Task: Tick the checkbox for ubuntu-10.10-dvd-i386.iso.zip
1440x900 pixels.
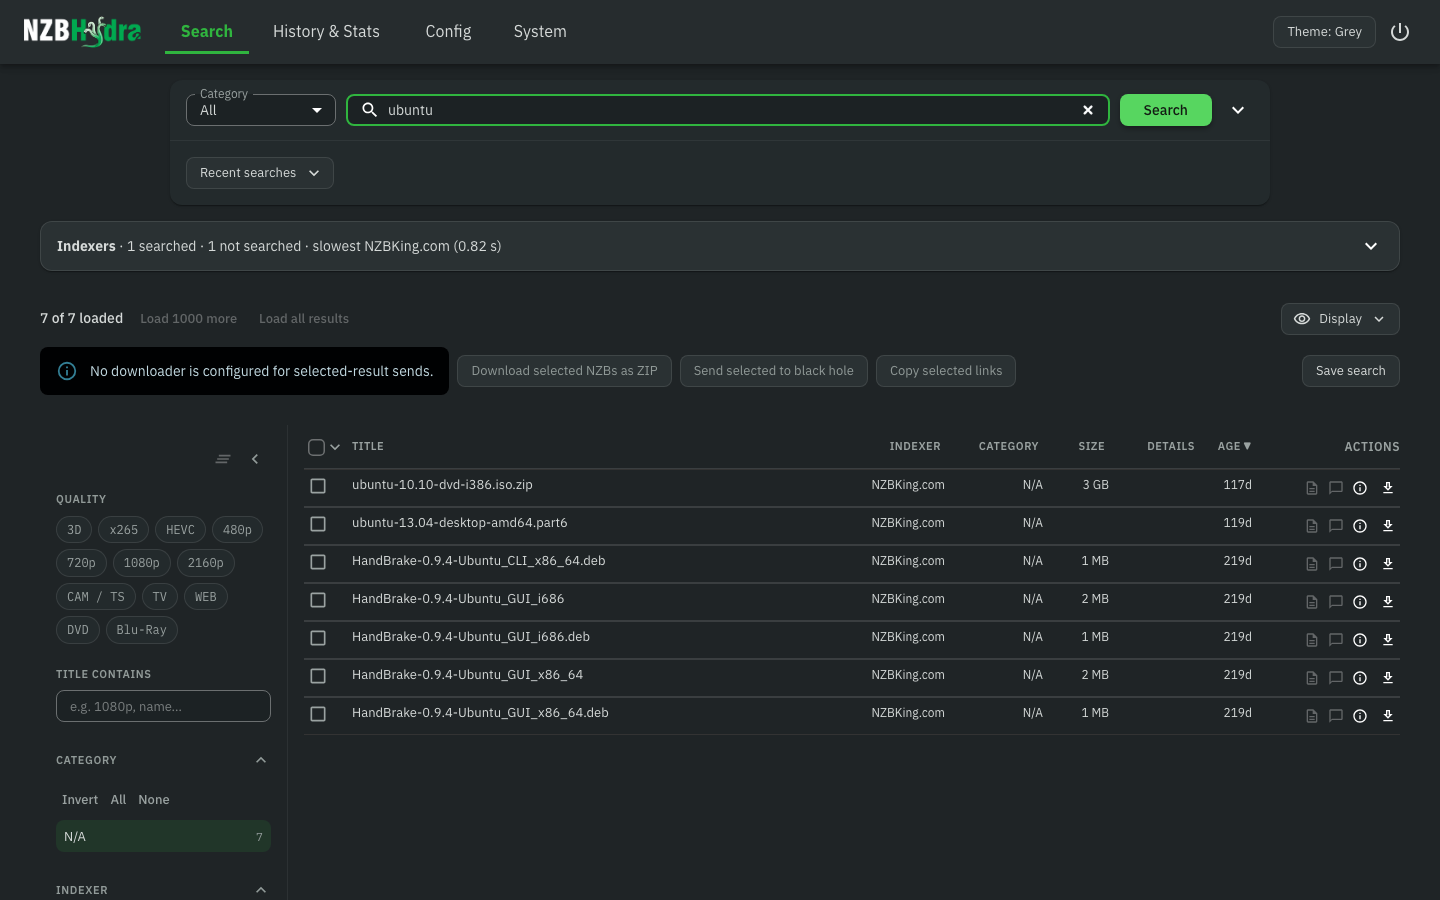Action: 318,486
